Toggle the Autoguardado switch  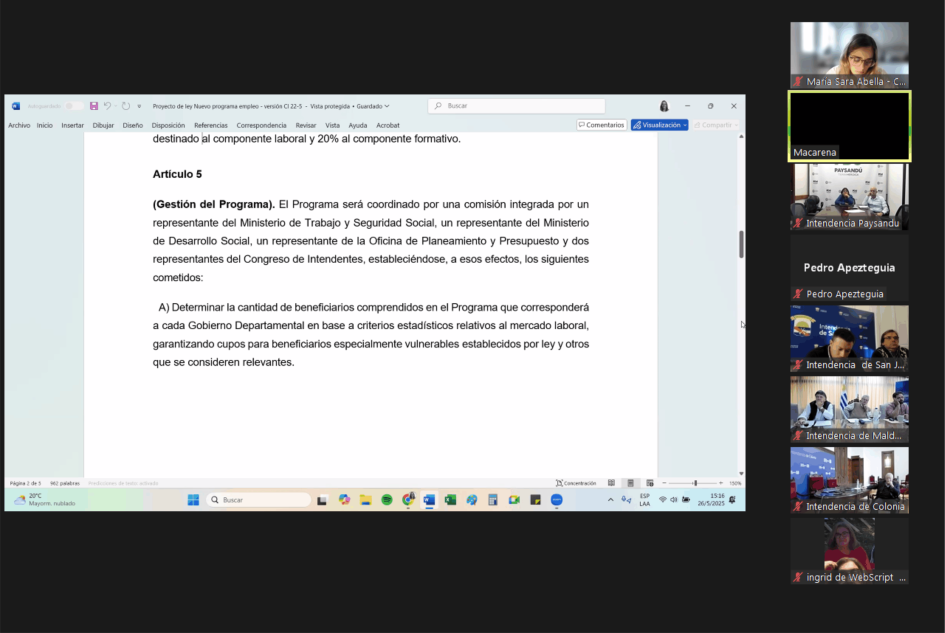73,106
